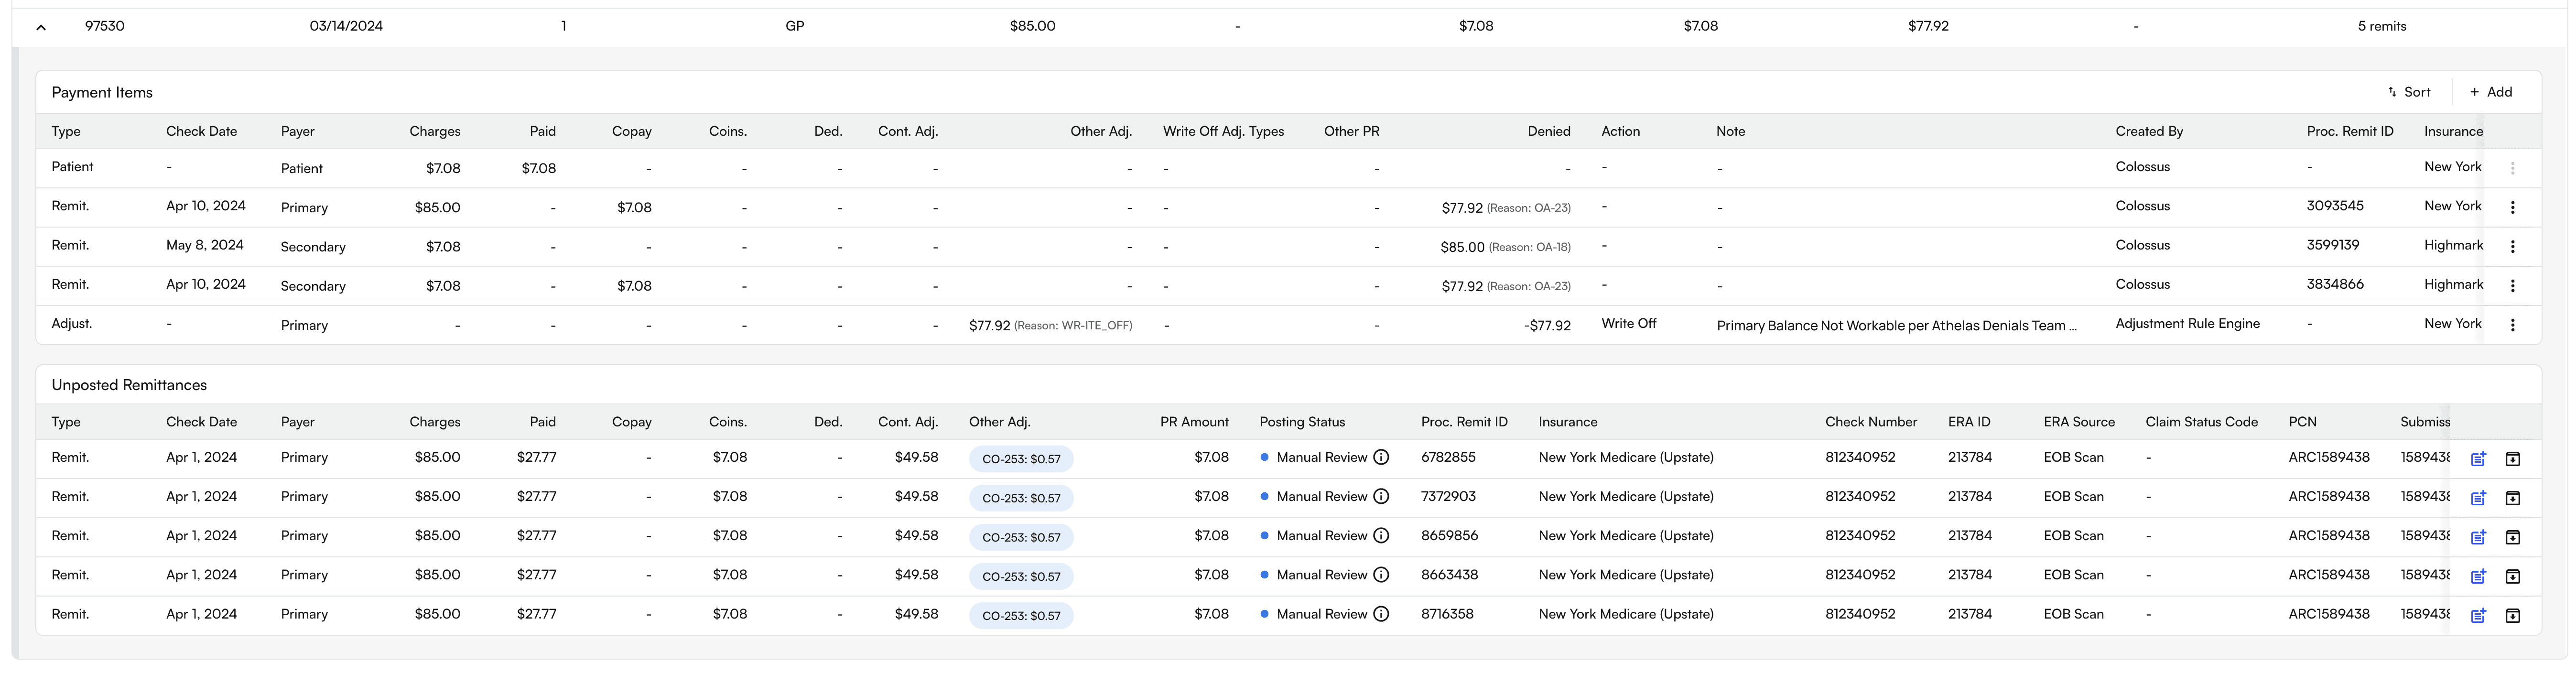Click the post icon for remittance 8659856

tap(2478, 537)
